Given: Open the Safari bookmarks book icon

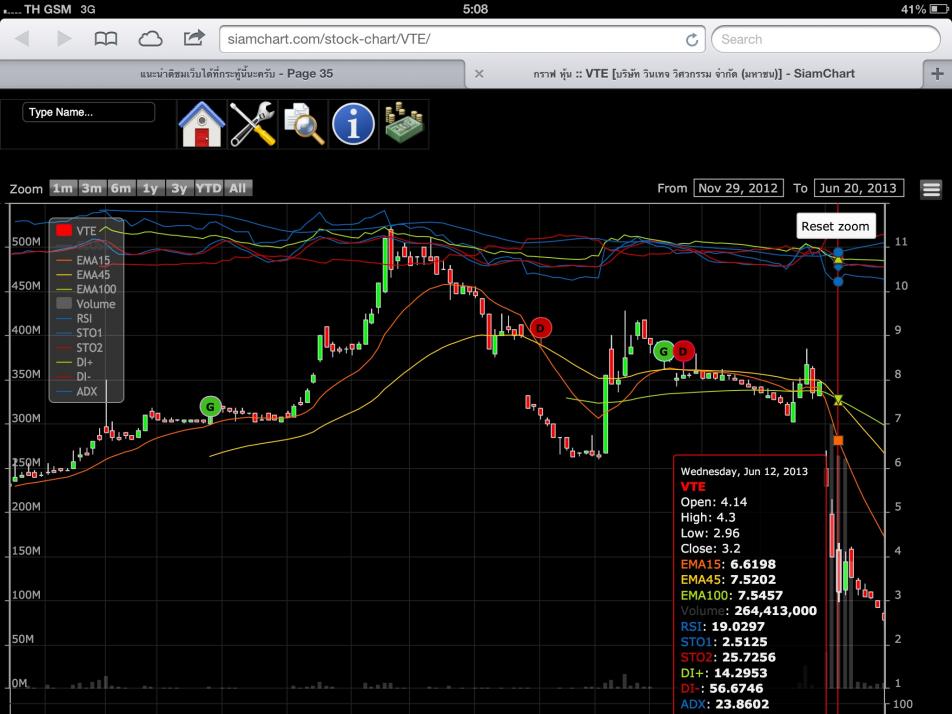Looking at the screenshot, I should coord(106,39).
